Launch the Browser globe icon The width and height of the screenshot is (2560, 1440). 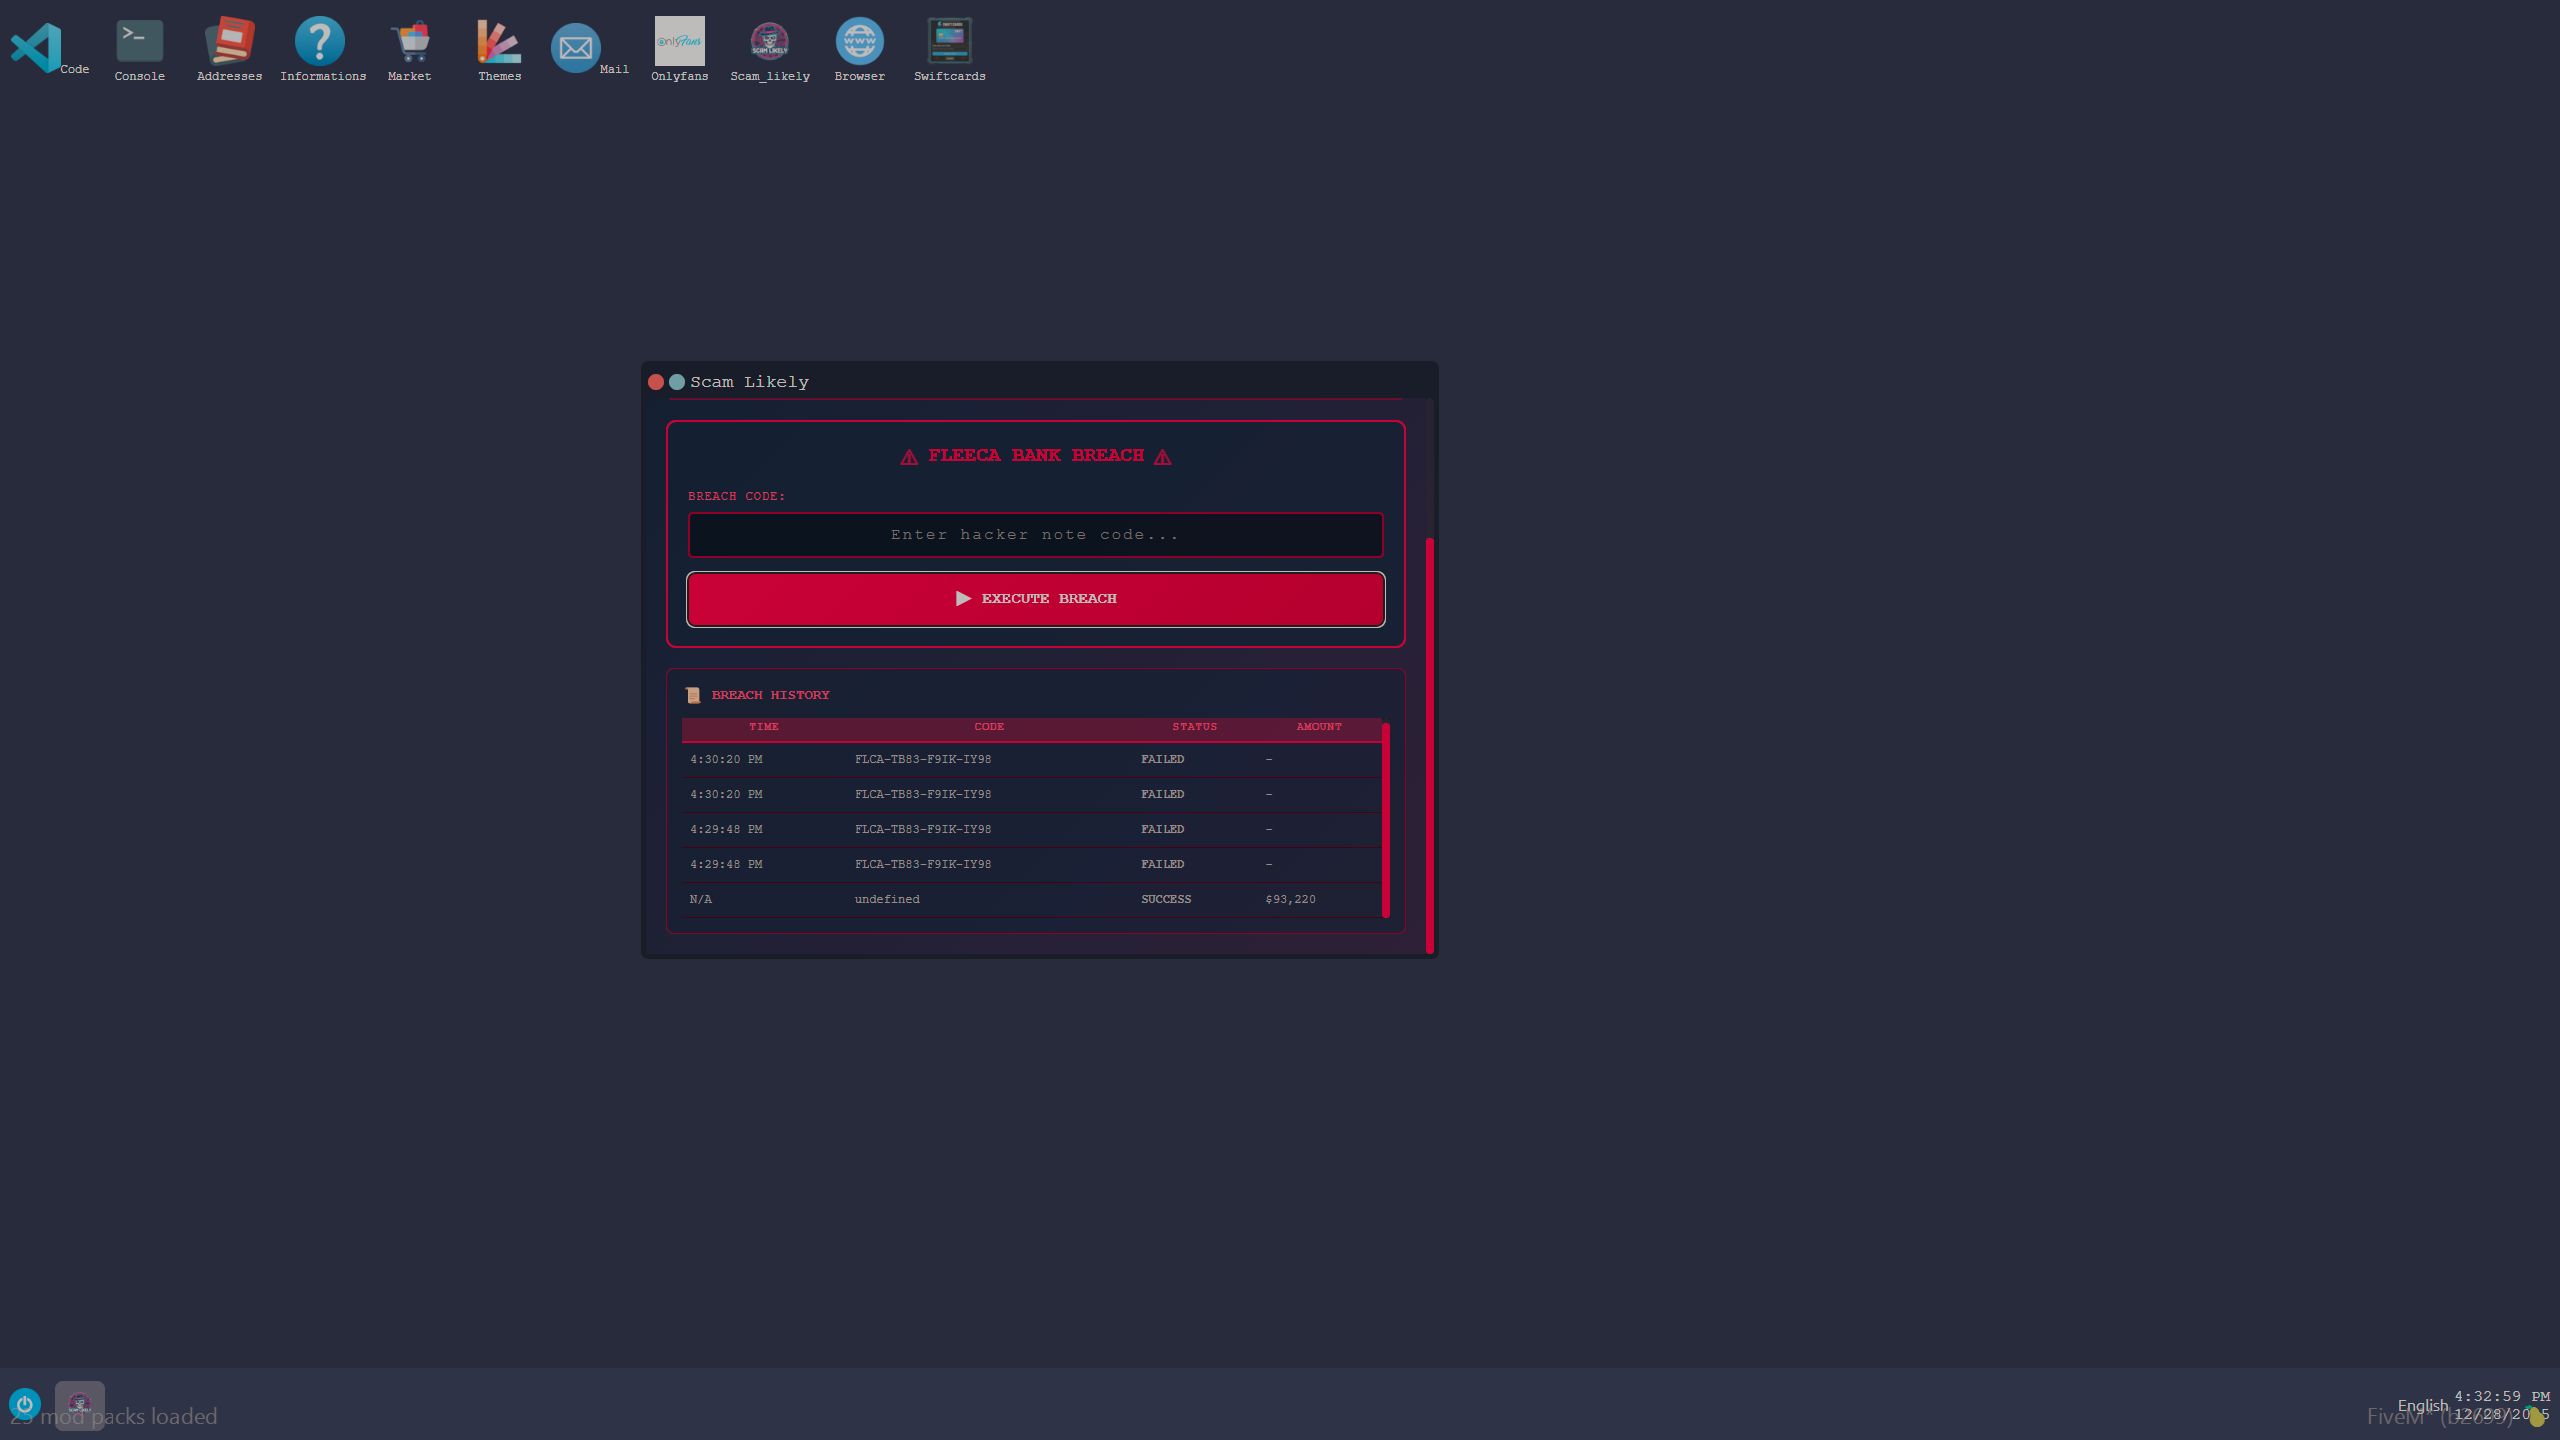pos(860,41)
